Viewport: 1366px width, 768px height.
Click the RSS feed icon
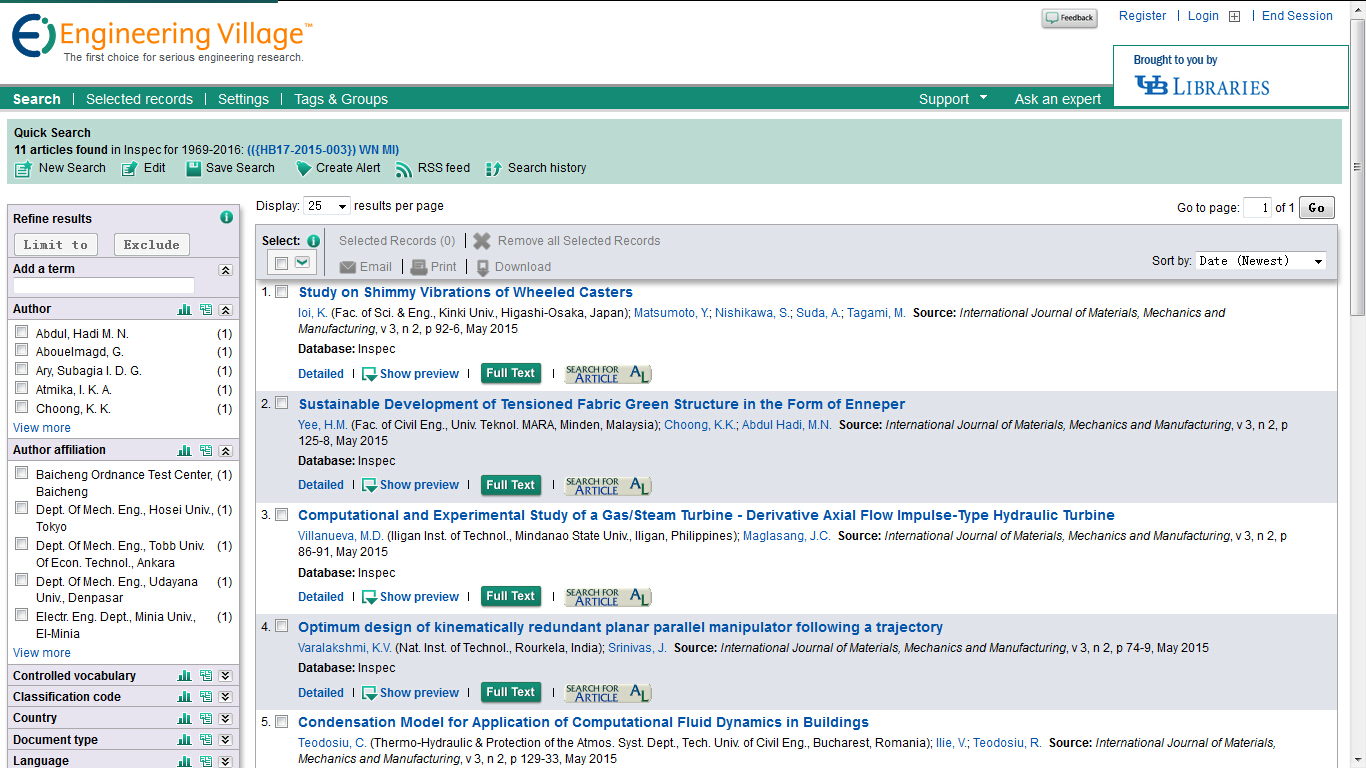click(403, 169)
